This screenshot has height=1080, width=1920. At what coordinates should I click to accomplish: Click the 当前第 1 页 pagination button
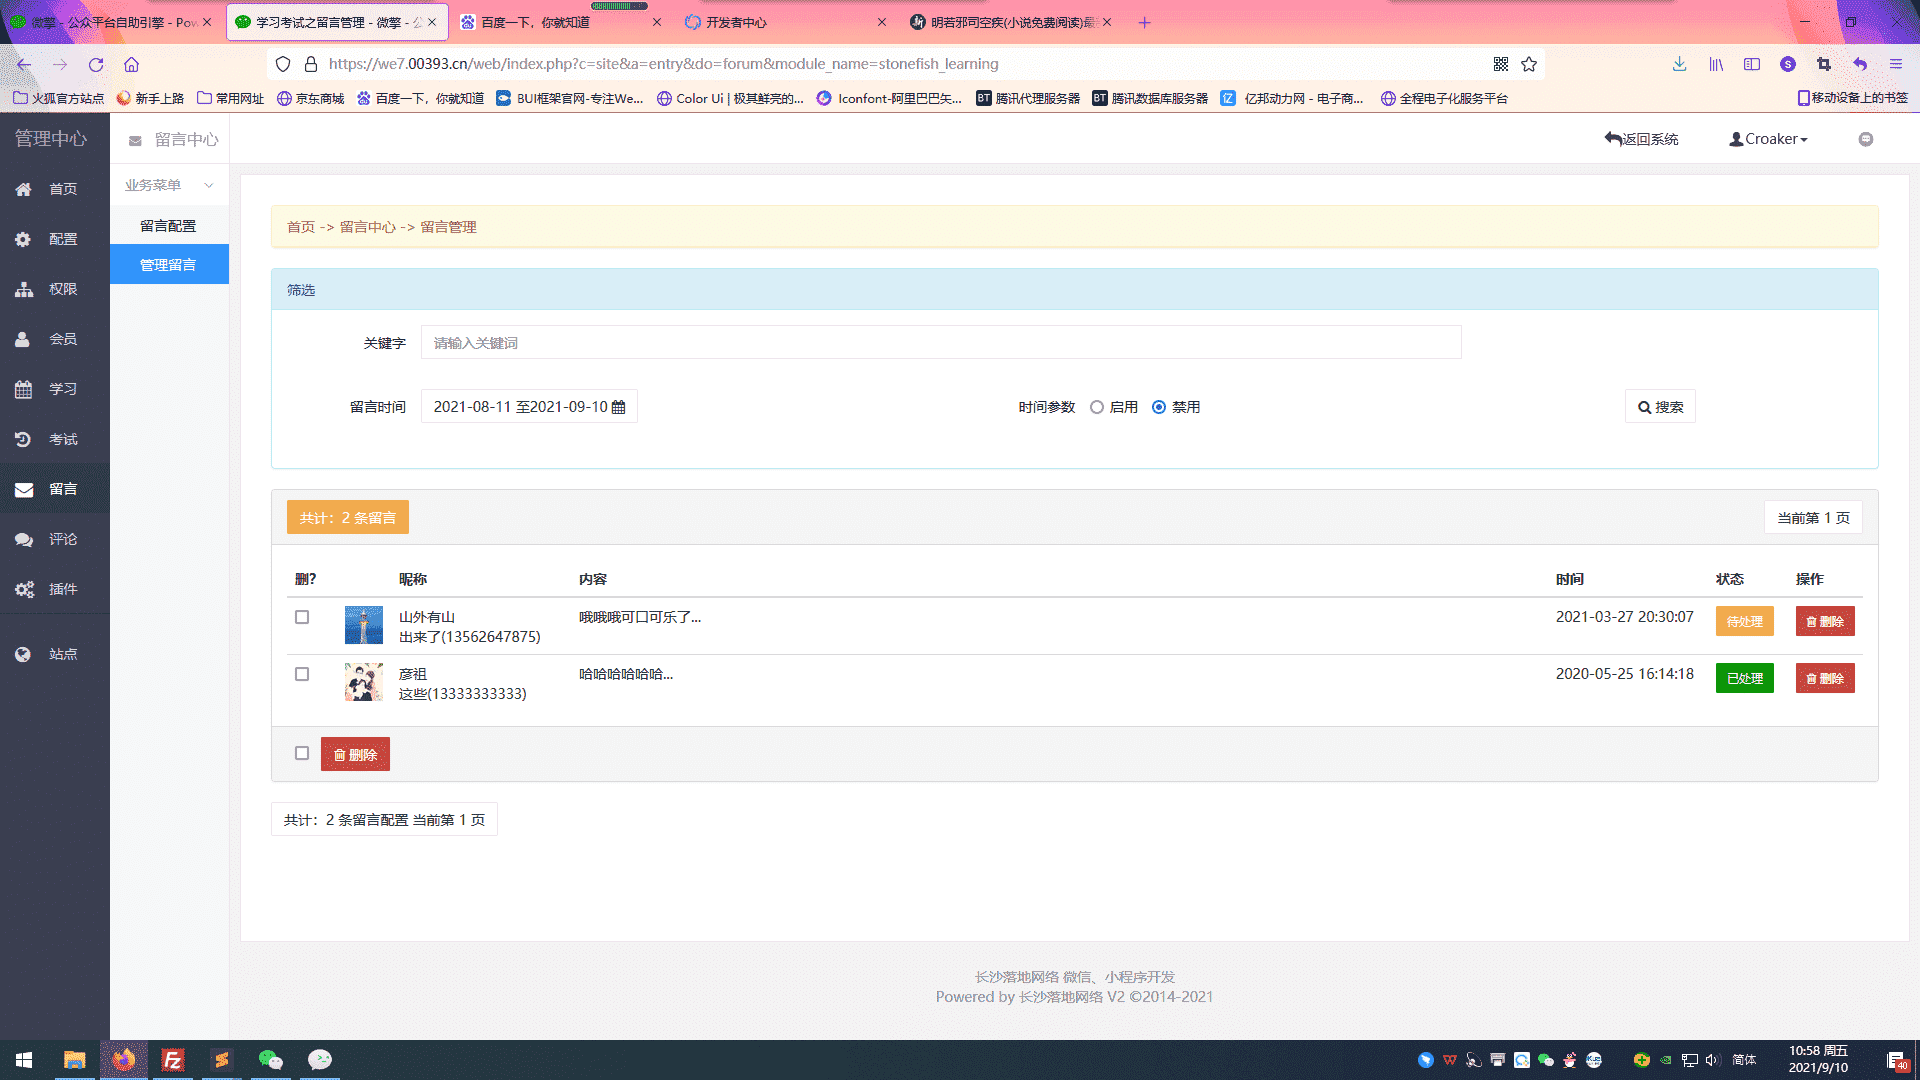(1813, 518)
